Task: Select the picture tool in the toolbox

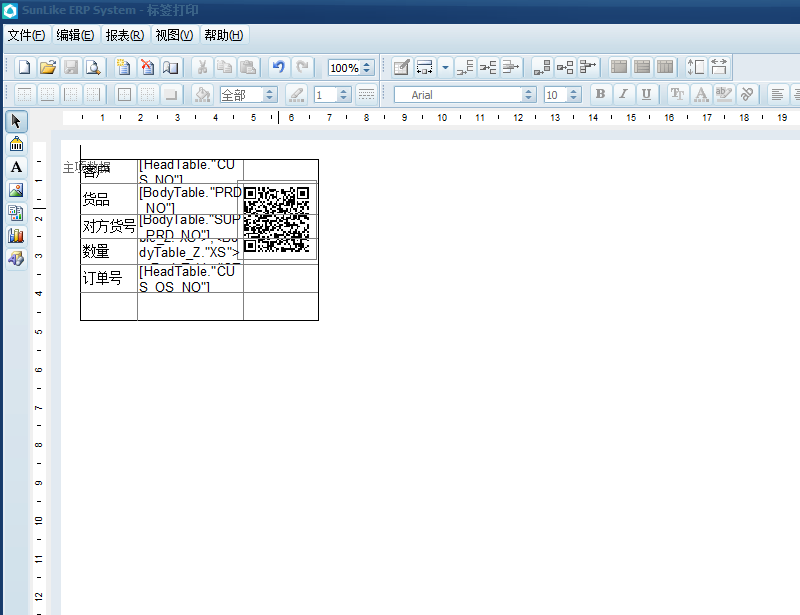Action: (x=16, y=190)
